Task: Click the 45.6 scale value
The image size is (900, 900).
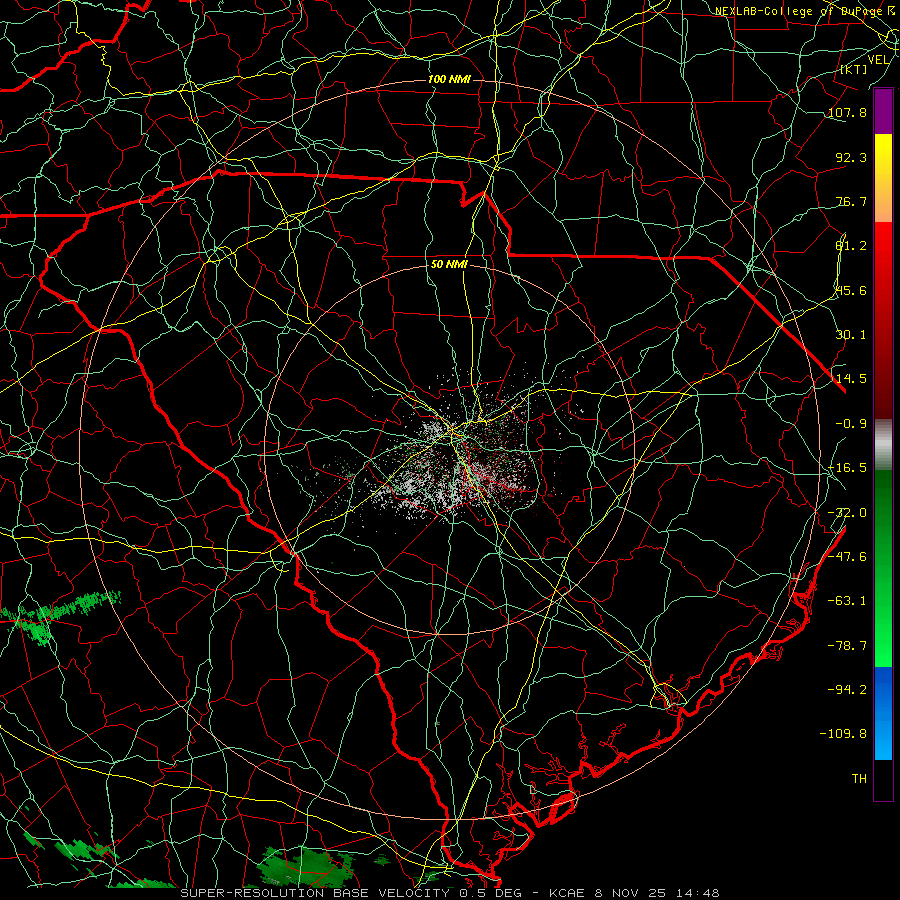Action: coord(851,290)
